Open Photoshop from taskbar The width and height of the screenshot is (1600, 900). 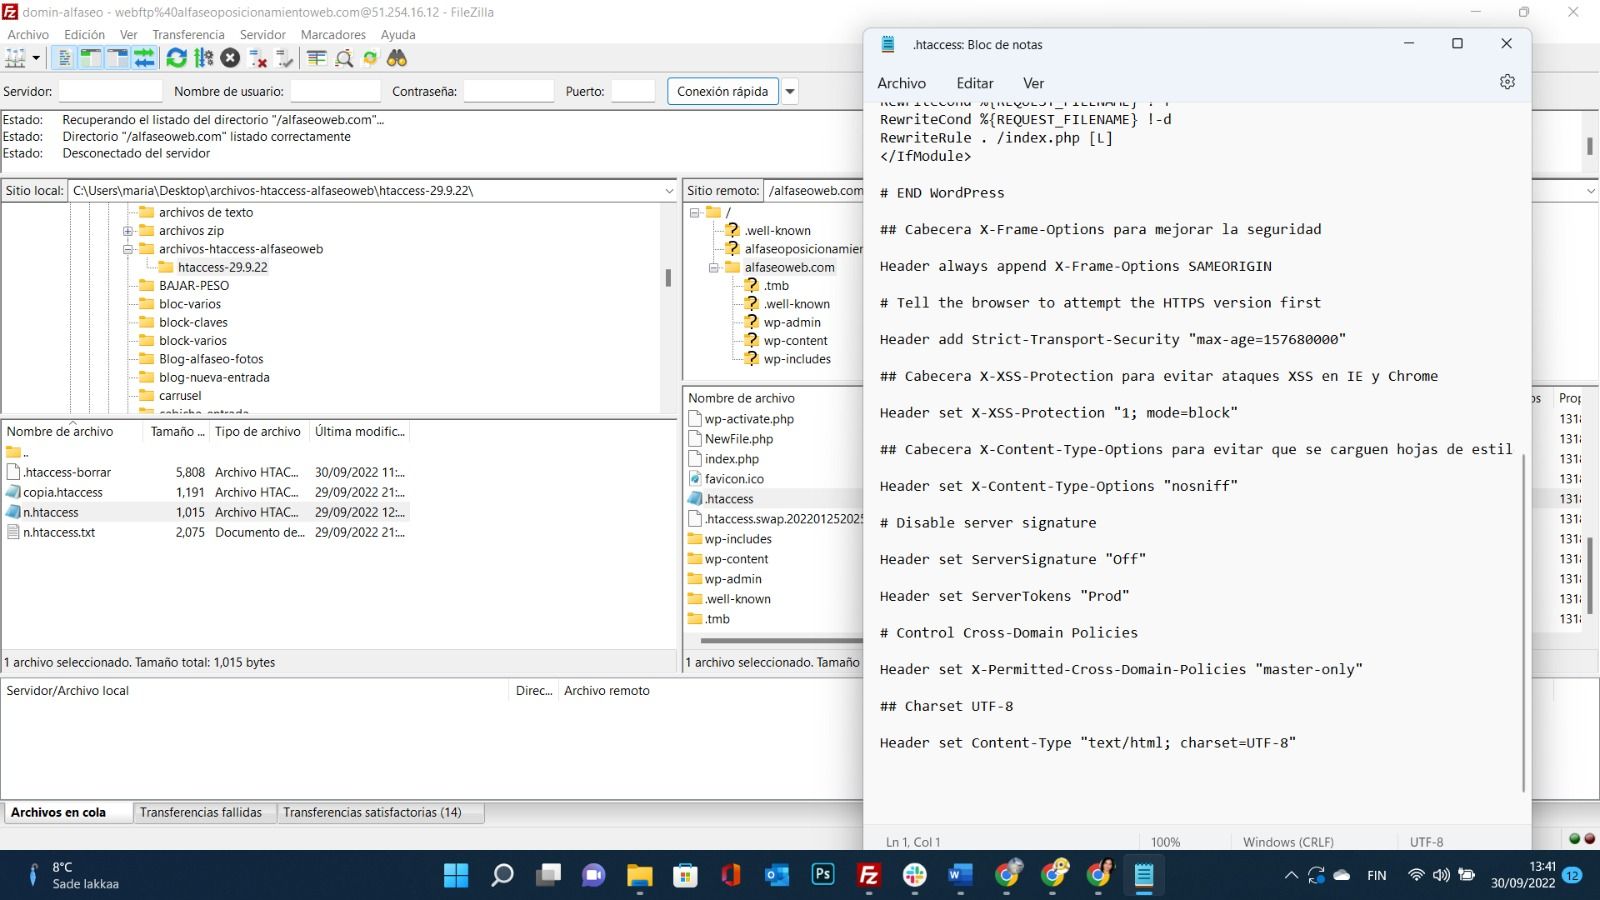coord(823,875)
